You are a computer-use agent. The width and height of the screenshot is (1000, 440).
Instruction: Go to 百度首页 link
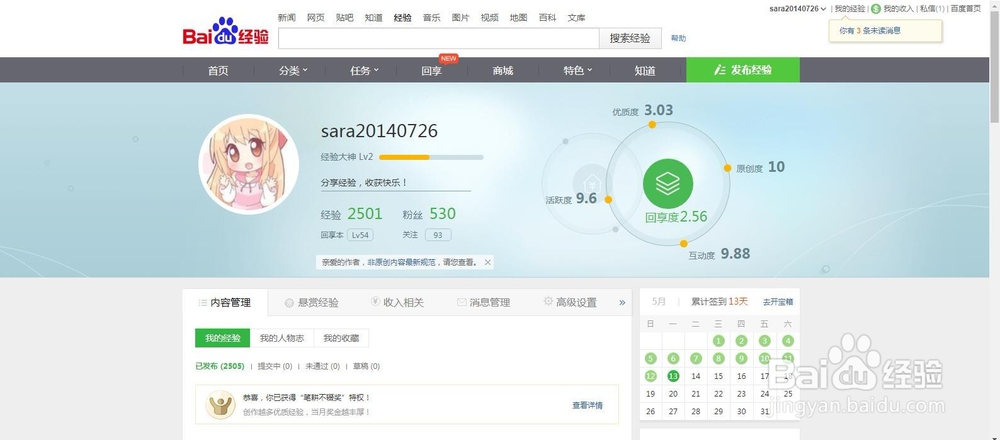(966, 9)
